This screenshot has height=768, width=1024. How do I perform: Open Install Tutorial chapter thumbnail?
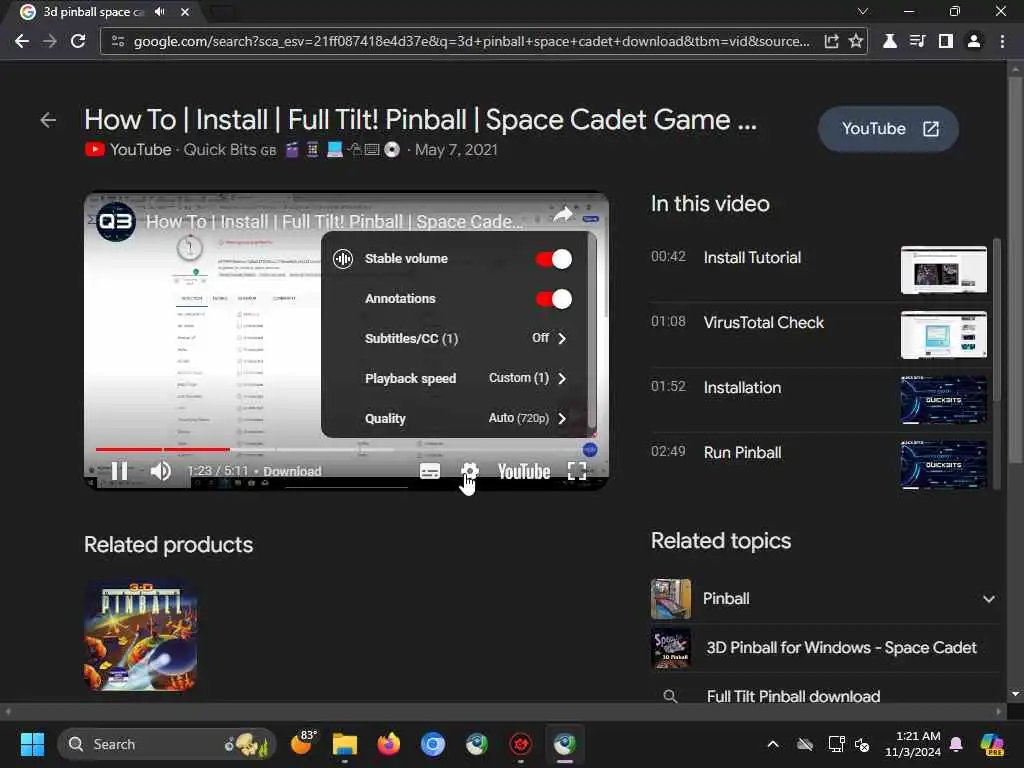tap(944, 270)
